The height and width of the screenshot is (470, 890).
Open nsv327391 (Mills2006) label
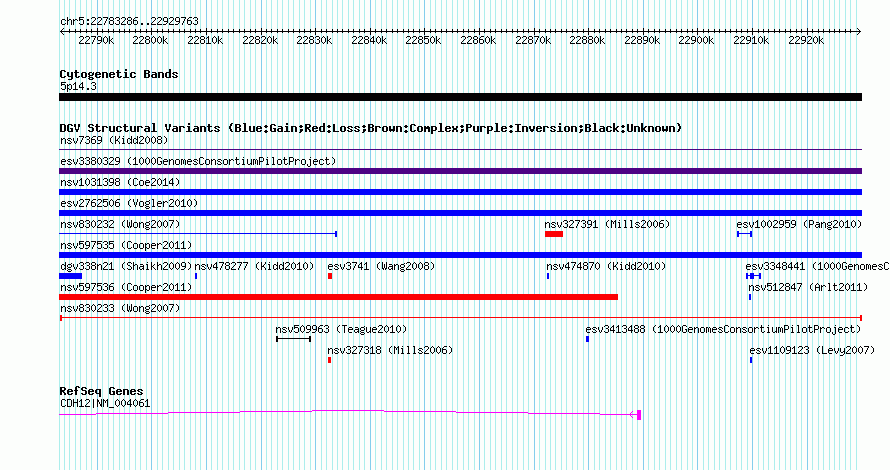coord(607,224)
